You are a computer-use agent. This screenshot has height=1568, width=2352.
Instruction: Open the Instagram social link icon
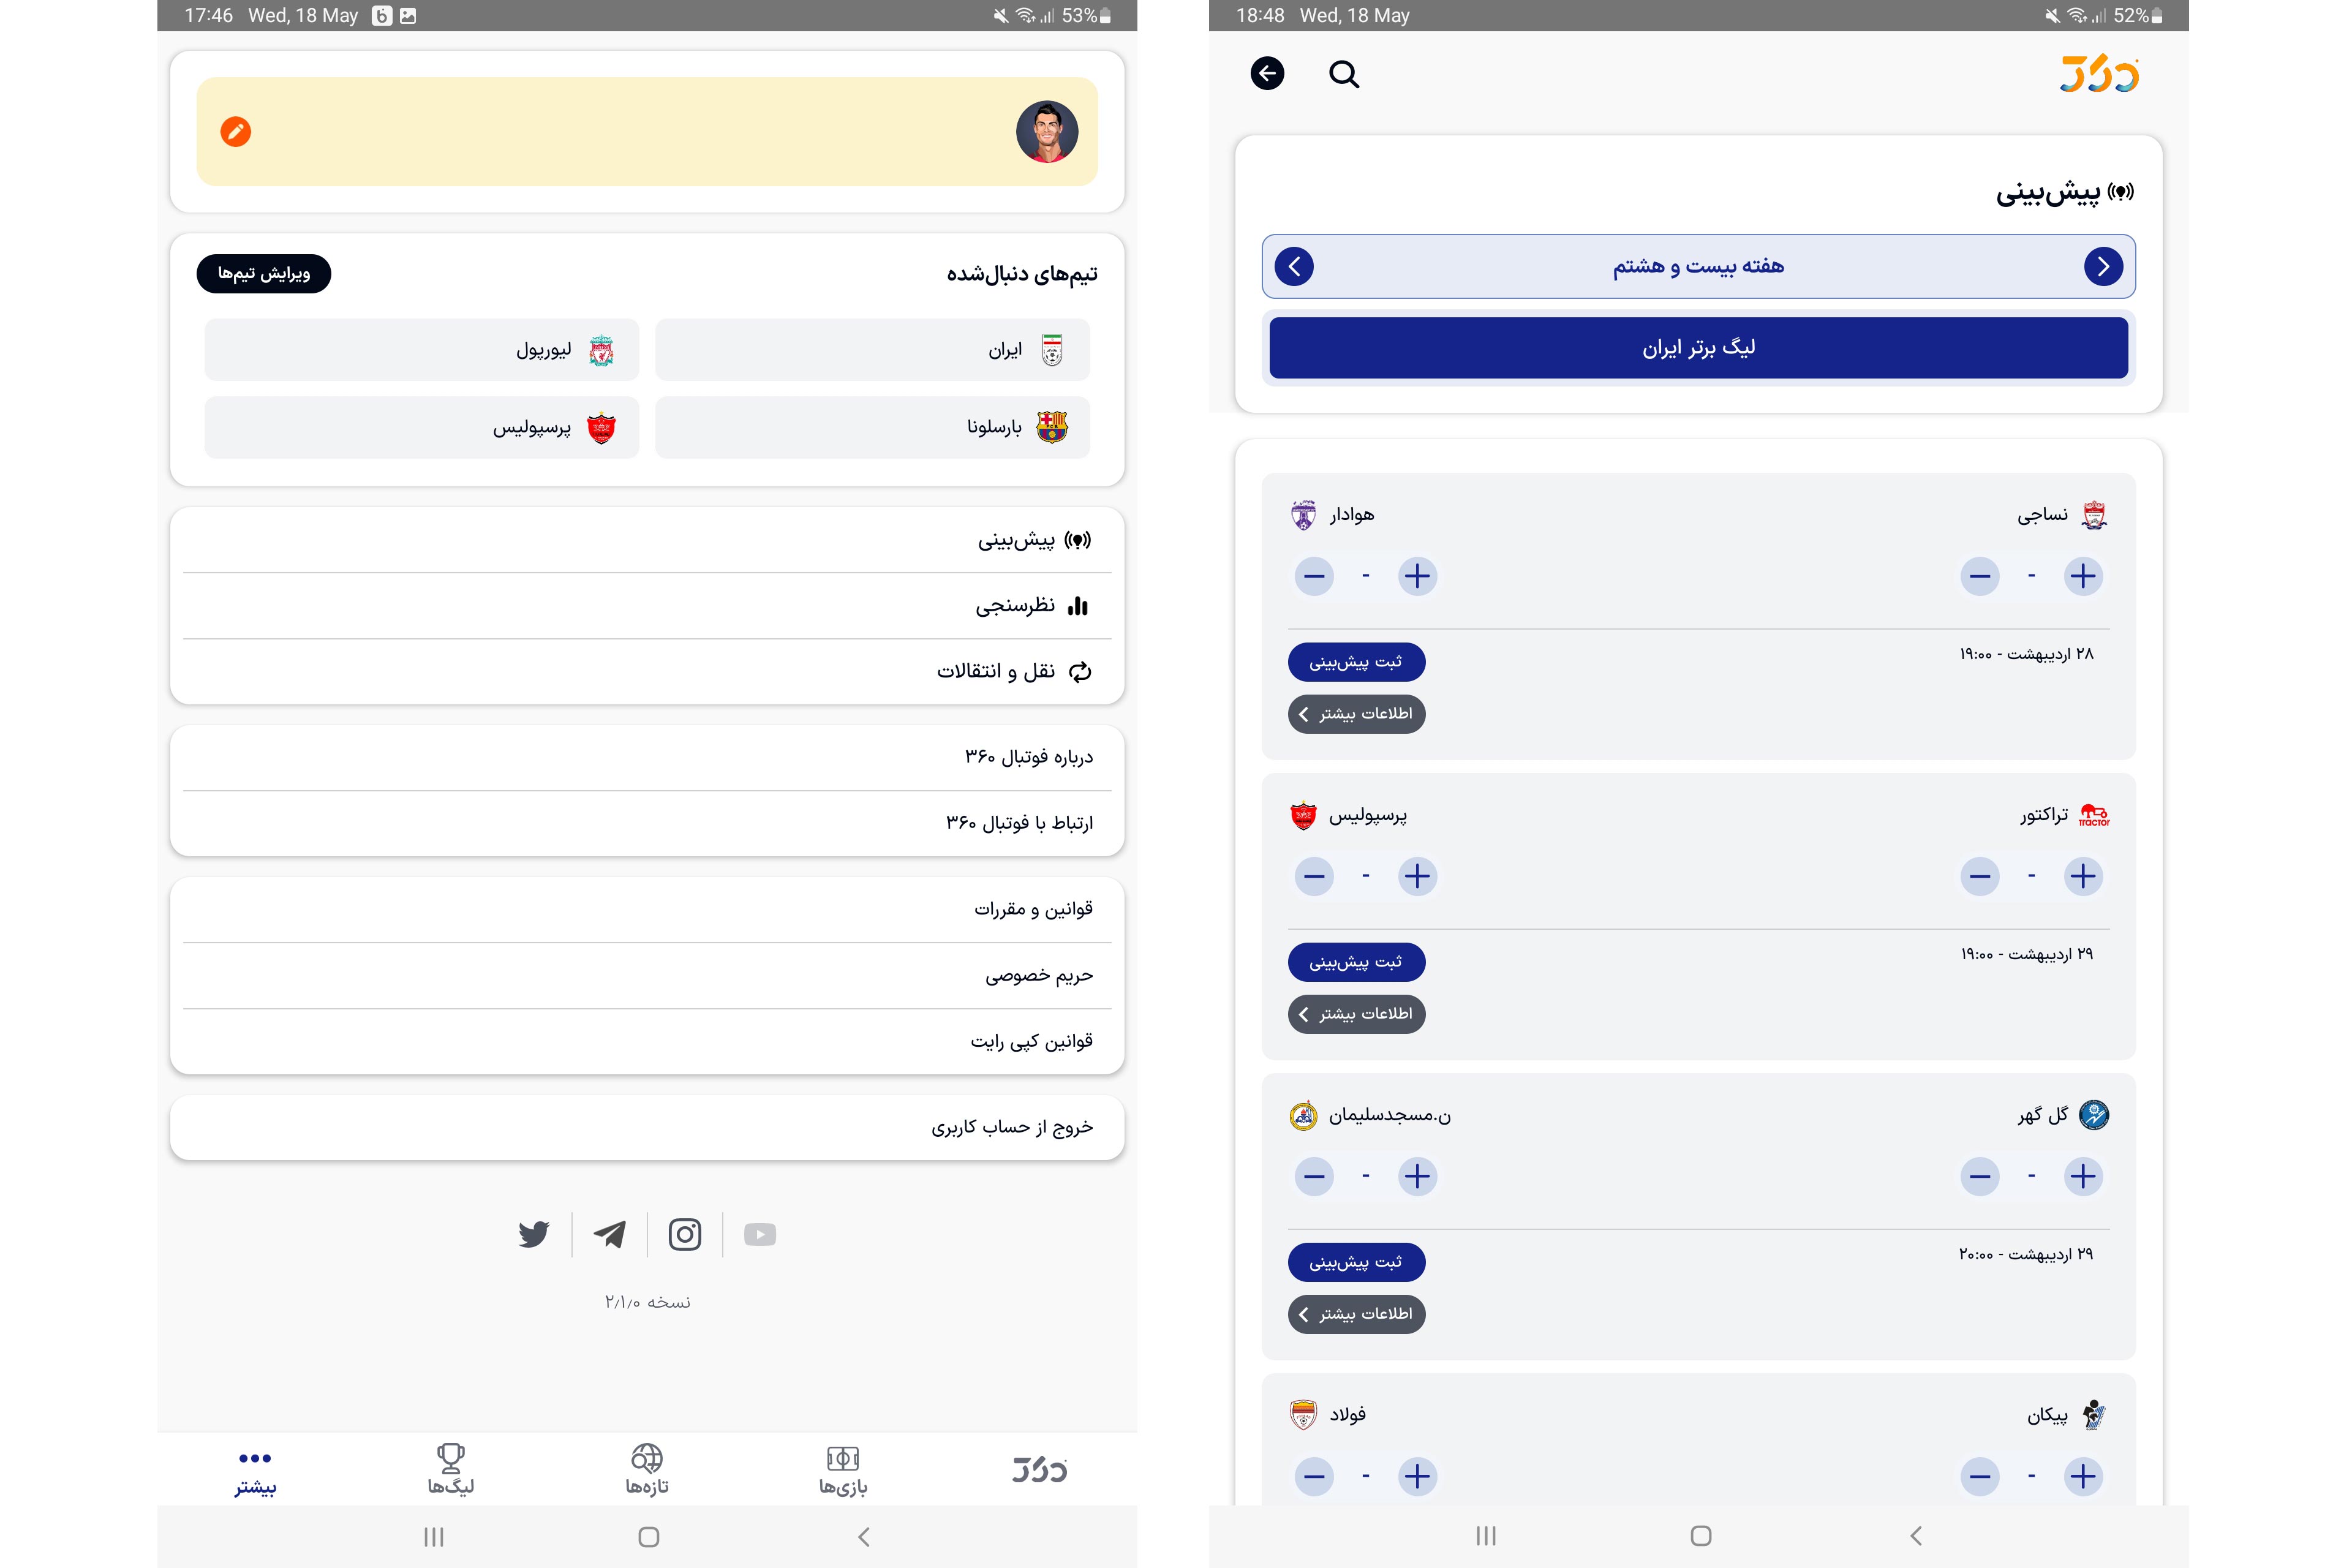pyautogui.click(x=685, y=1234)
